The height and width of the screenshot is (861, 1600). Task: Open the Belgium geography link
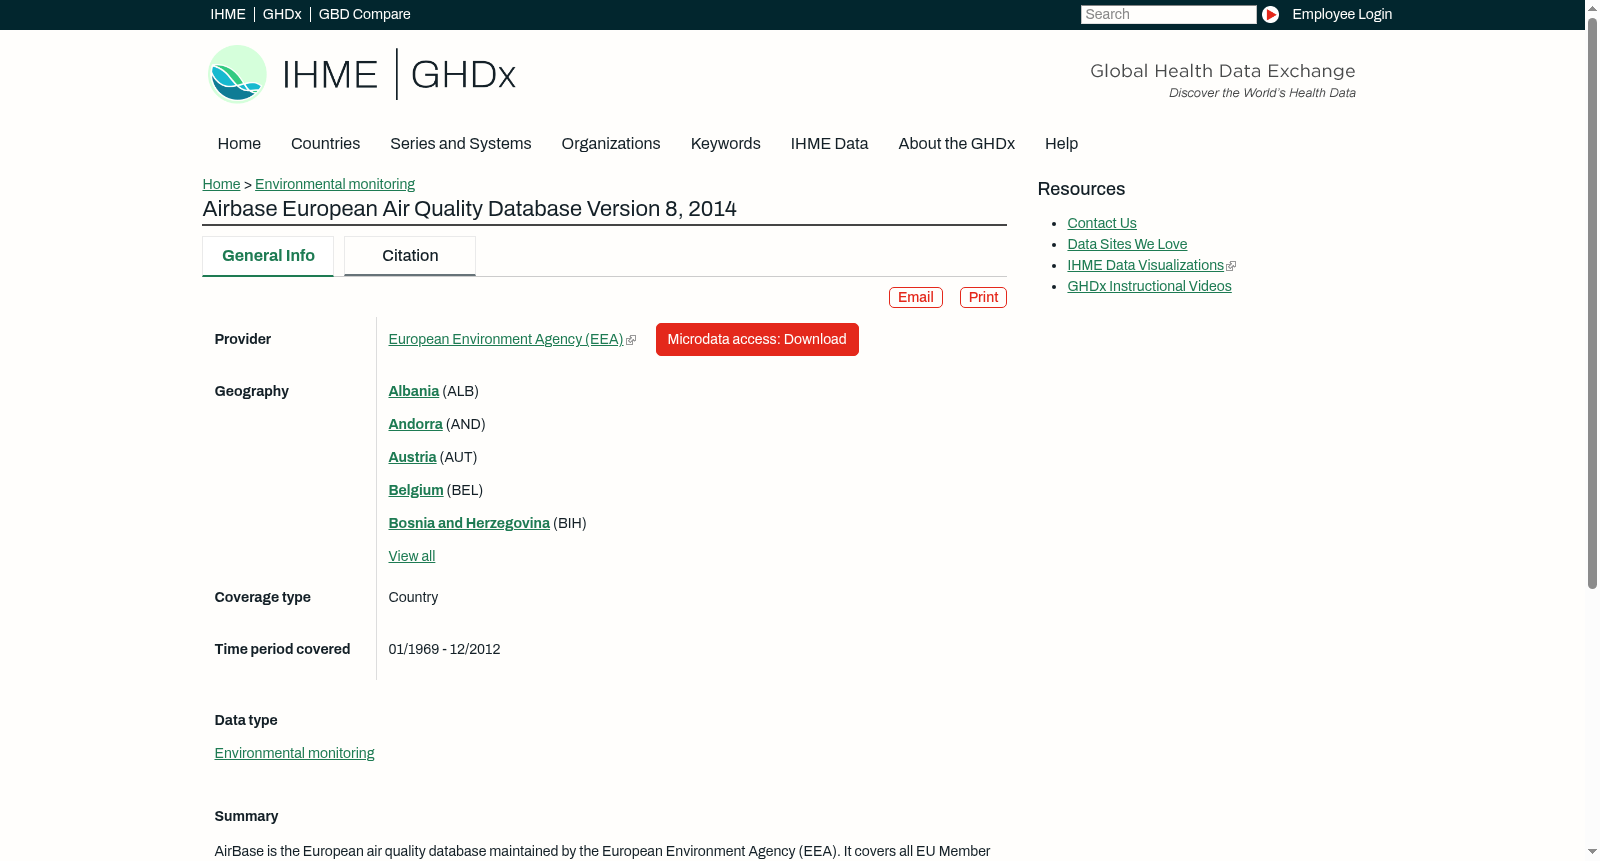pyautogui.click(x=416, y=490)
